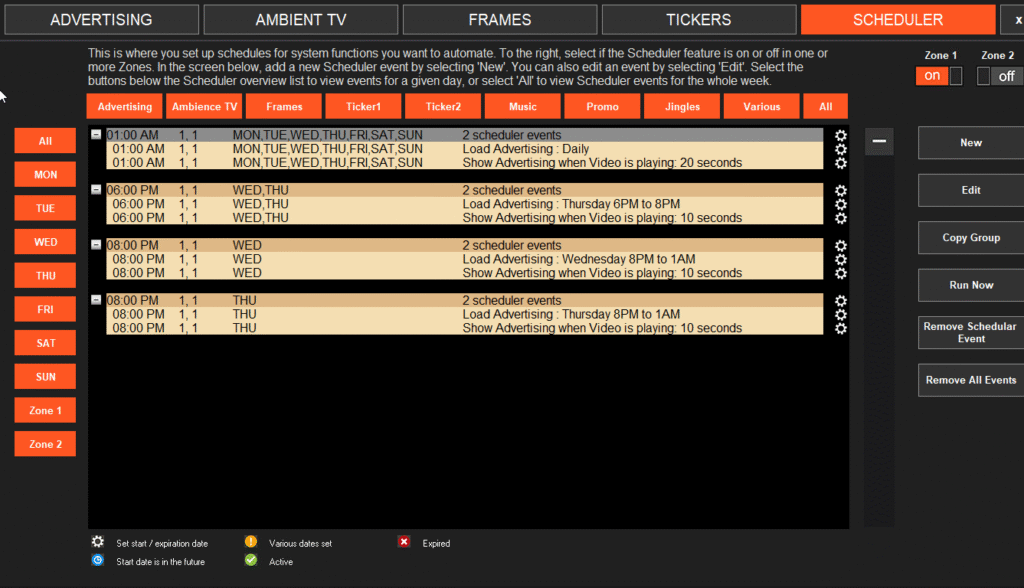The image size is (1024, 588).
Task: Click gear icon on 06:00 PM WED,THU header
Action: 840,191
